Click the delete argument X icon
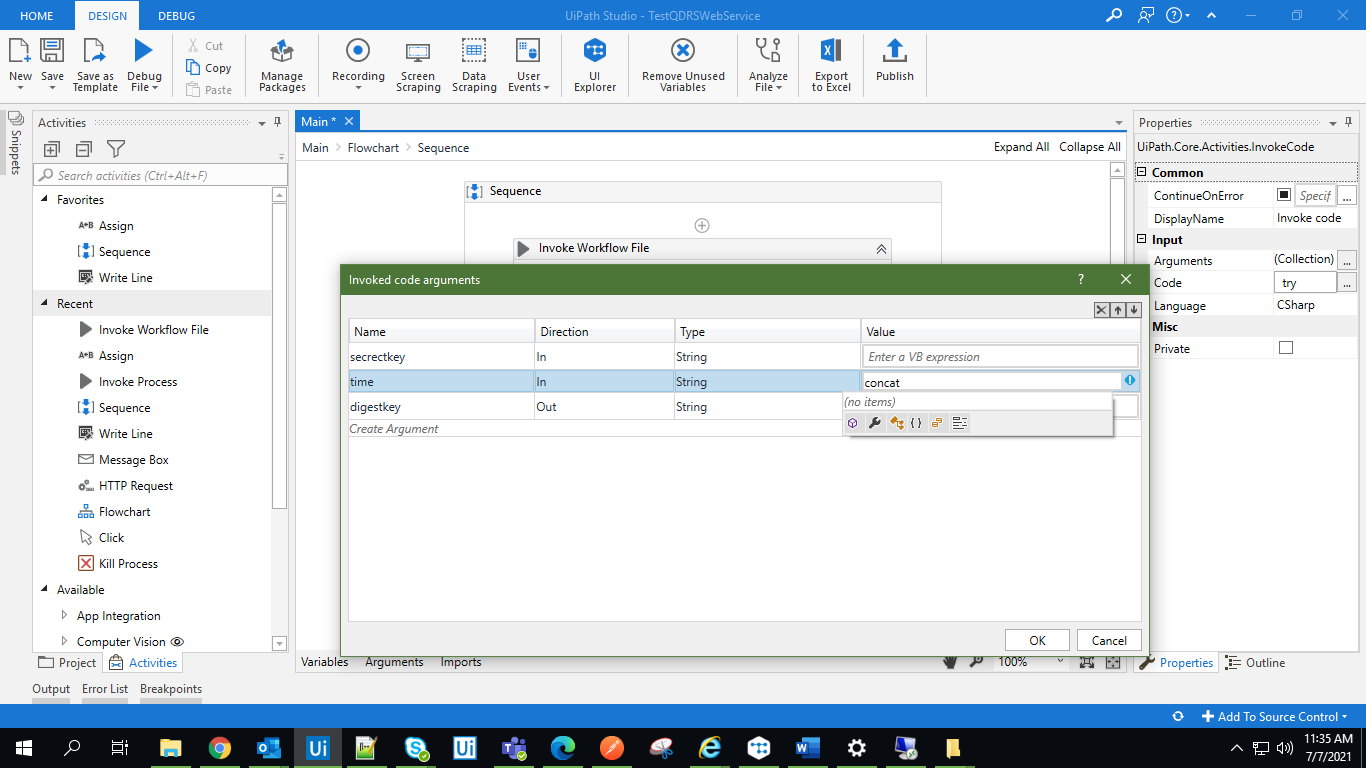1366x768 pixels. coord(1101,310)
